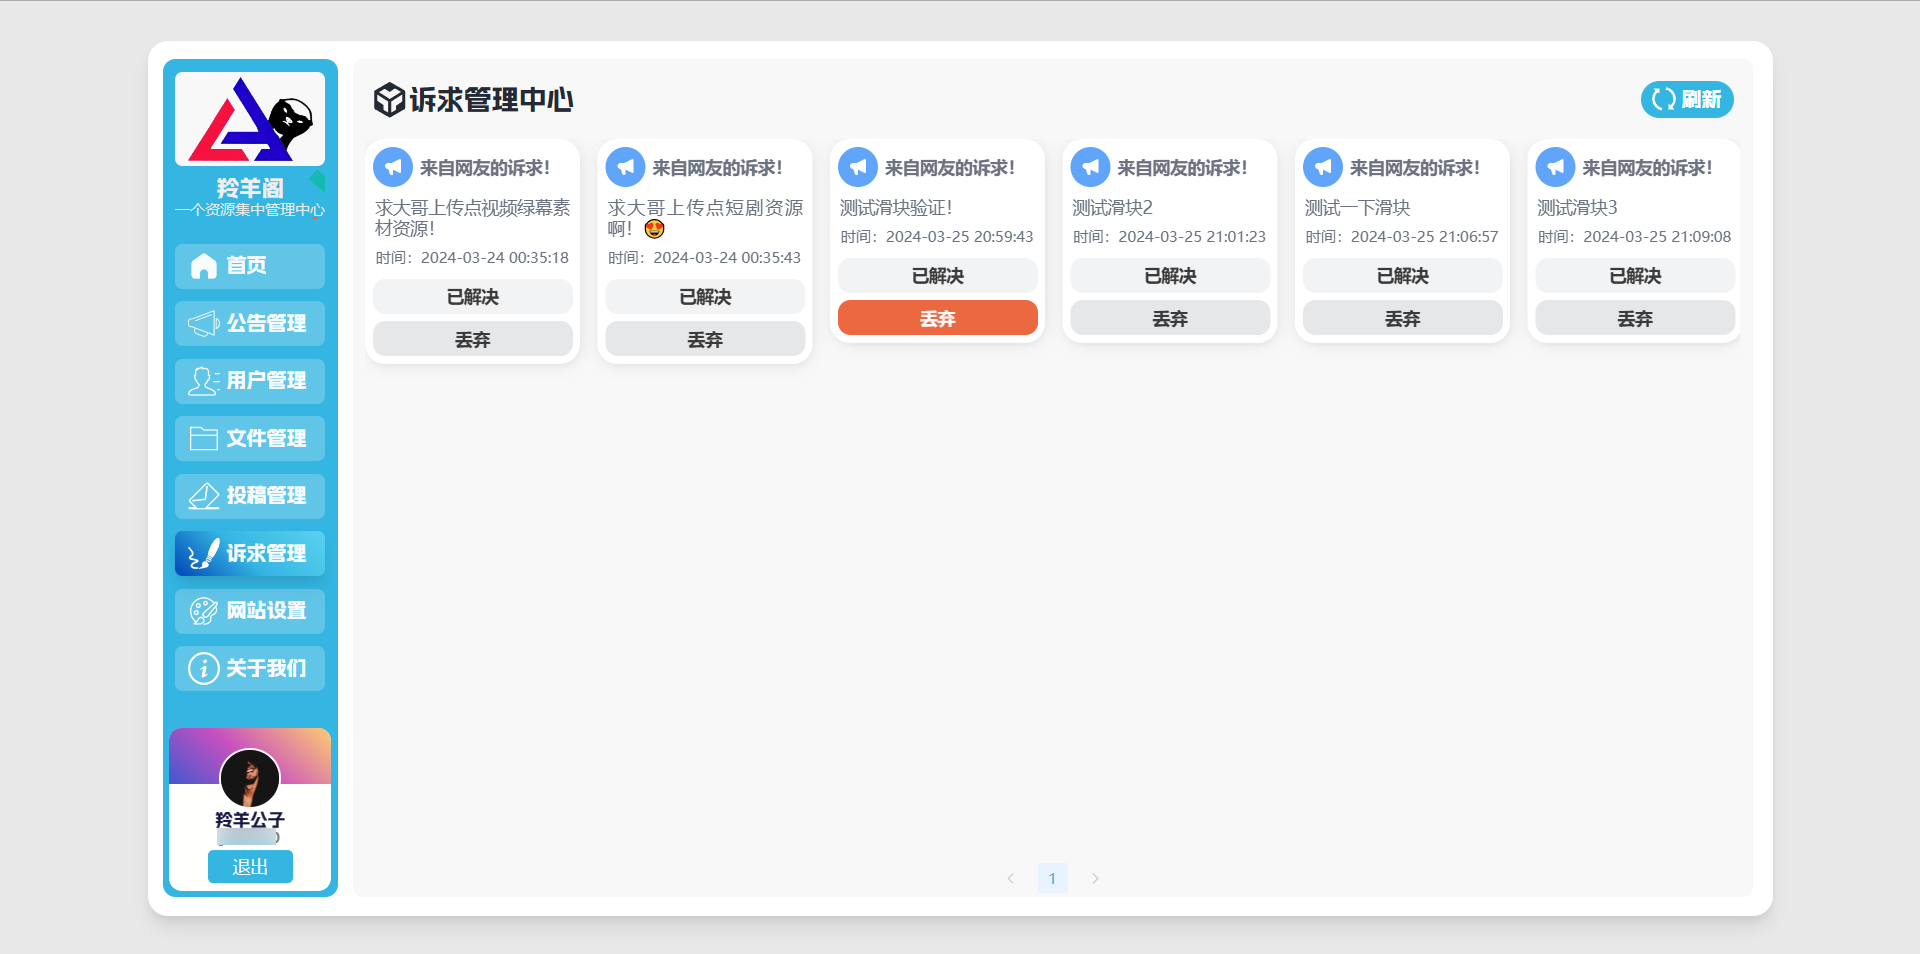Click the 羚羊公子 avatar image
1920x954 pixels.
pos(249,779)
